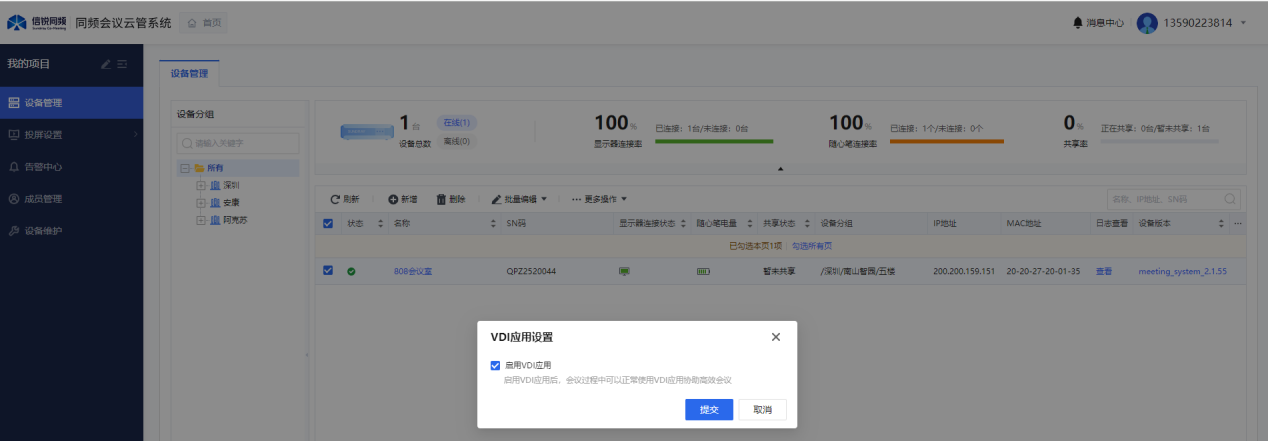
Task: Close the VDI应用设置 dialog with X
Action: pyautogui.click(x=776, y=337)
